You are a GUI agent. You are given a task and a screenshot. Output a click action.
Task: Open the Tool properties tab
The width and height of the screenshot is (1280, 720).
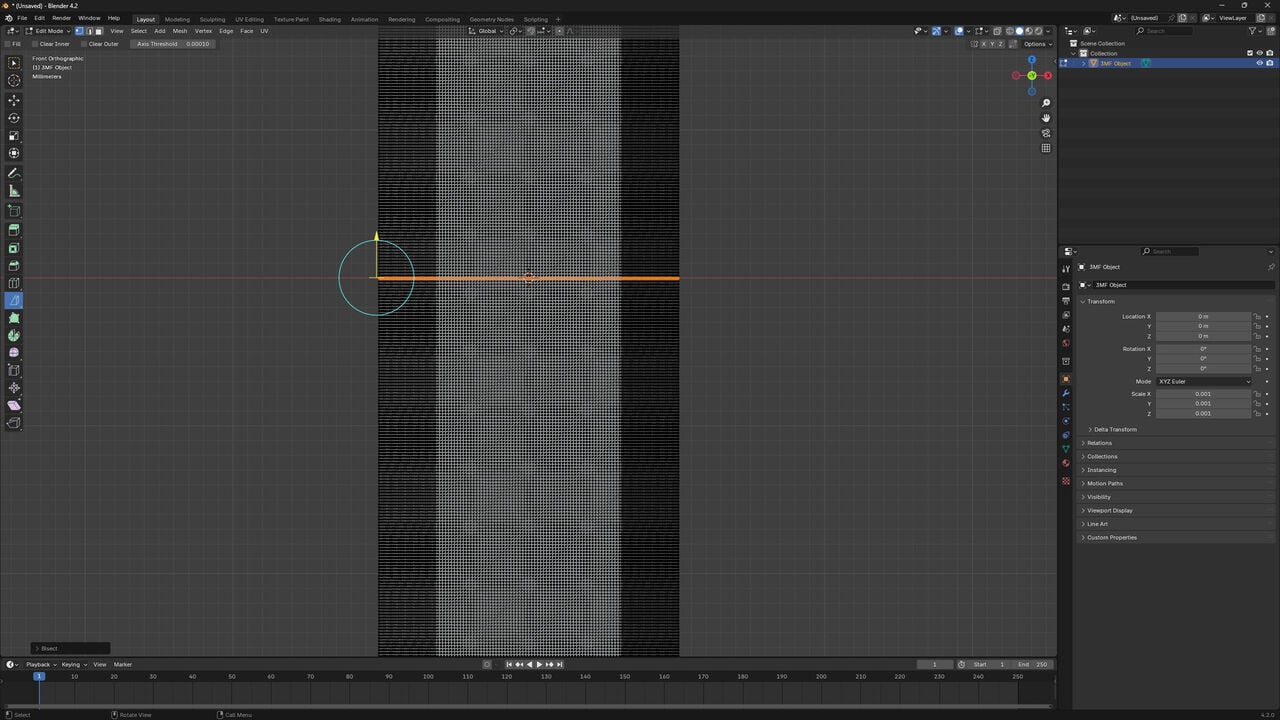(x=1065, y=269)
